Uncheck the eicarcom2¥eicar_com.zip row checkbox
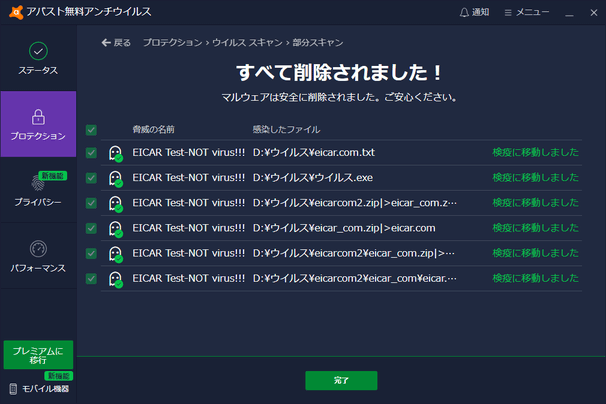Viewport: 606px width, 404px height. point(91,253)
